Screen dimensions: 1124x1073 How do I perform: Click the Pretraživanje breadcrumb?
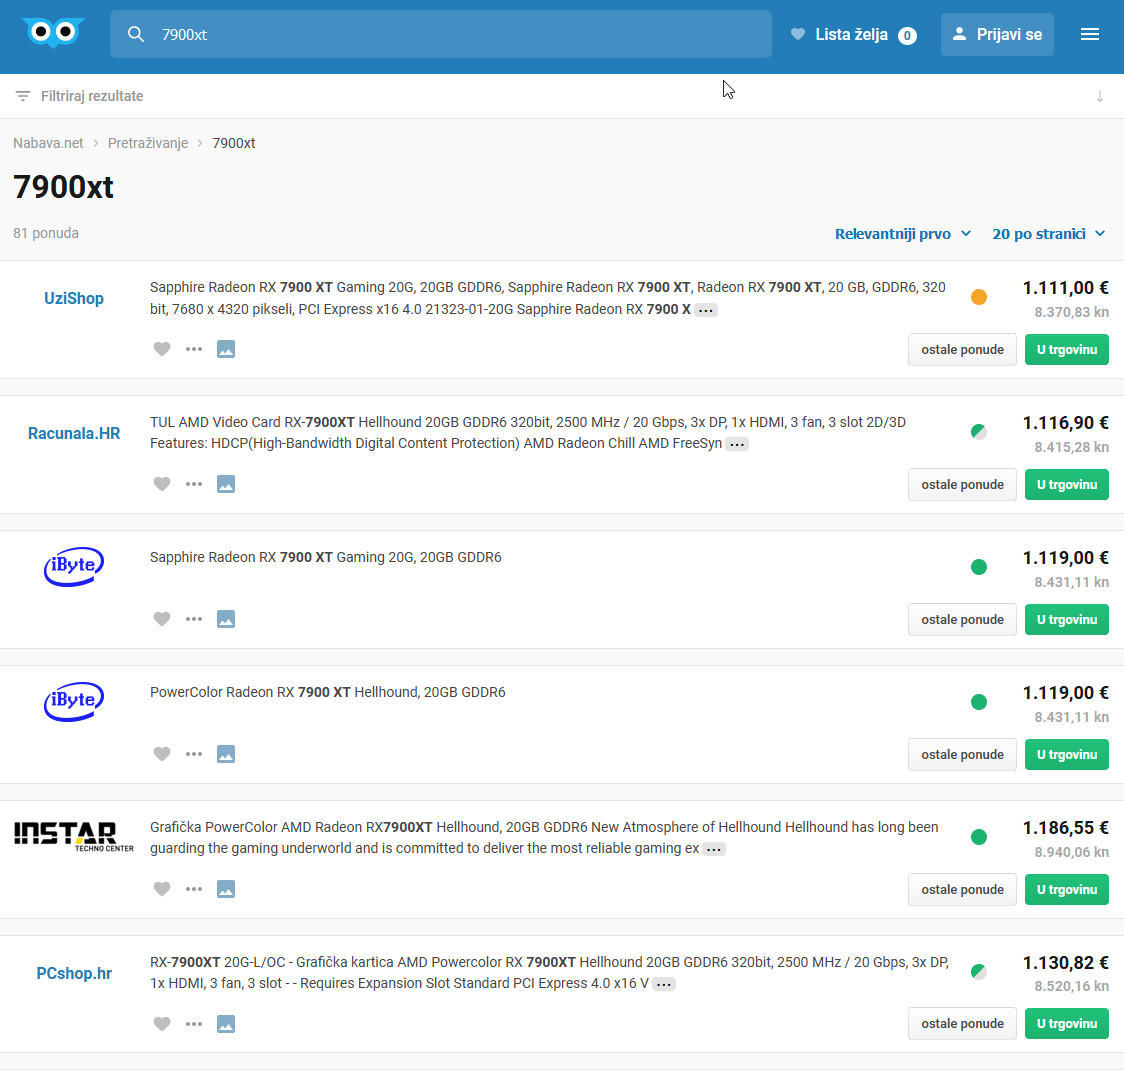click(x=148, y=143)
